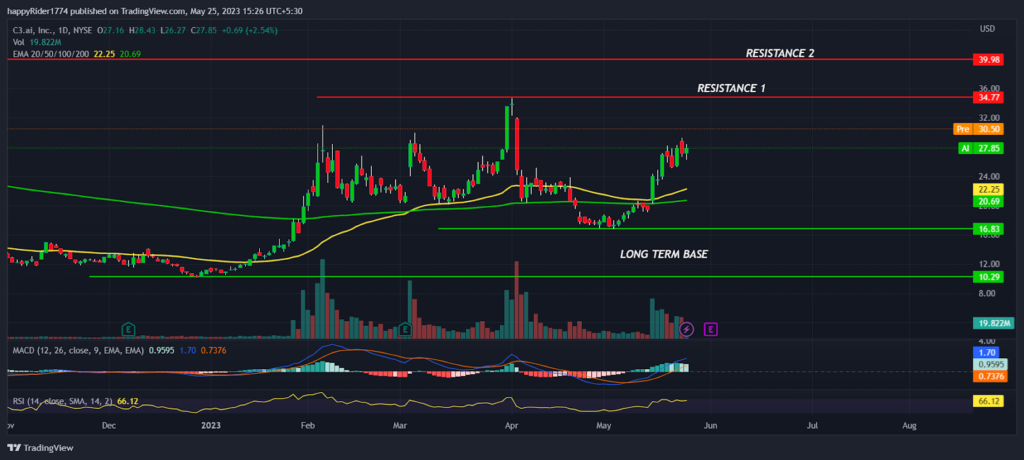The width and height of the screenshot is (1024, 460).
Task: Click the blue 1.70 MACD axis label
Action: point(987,353)
